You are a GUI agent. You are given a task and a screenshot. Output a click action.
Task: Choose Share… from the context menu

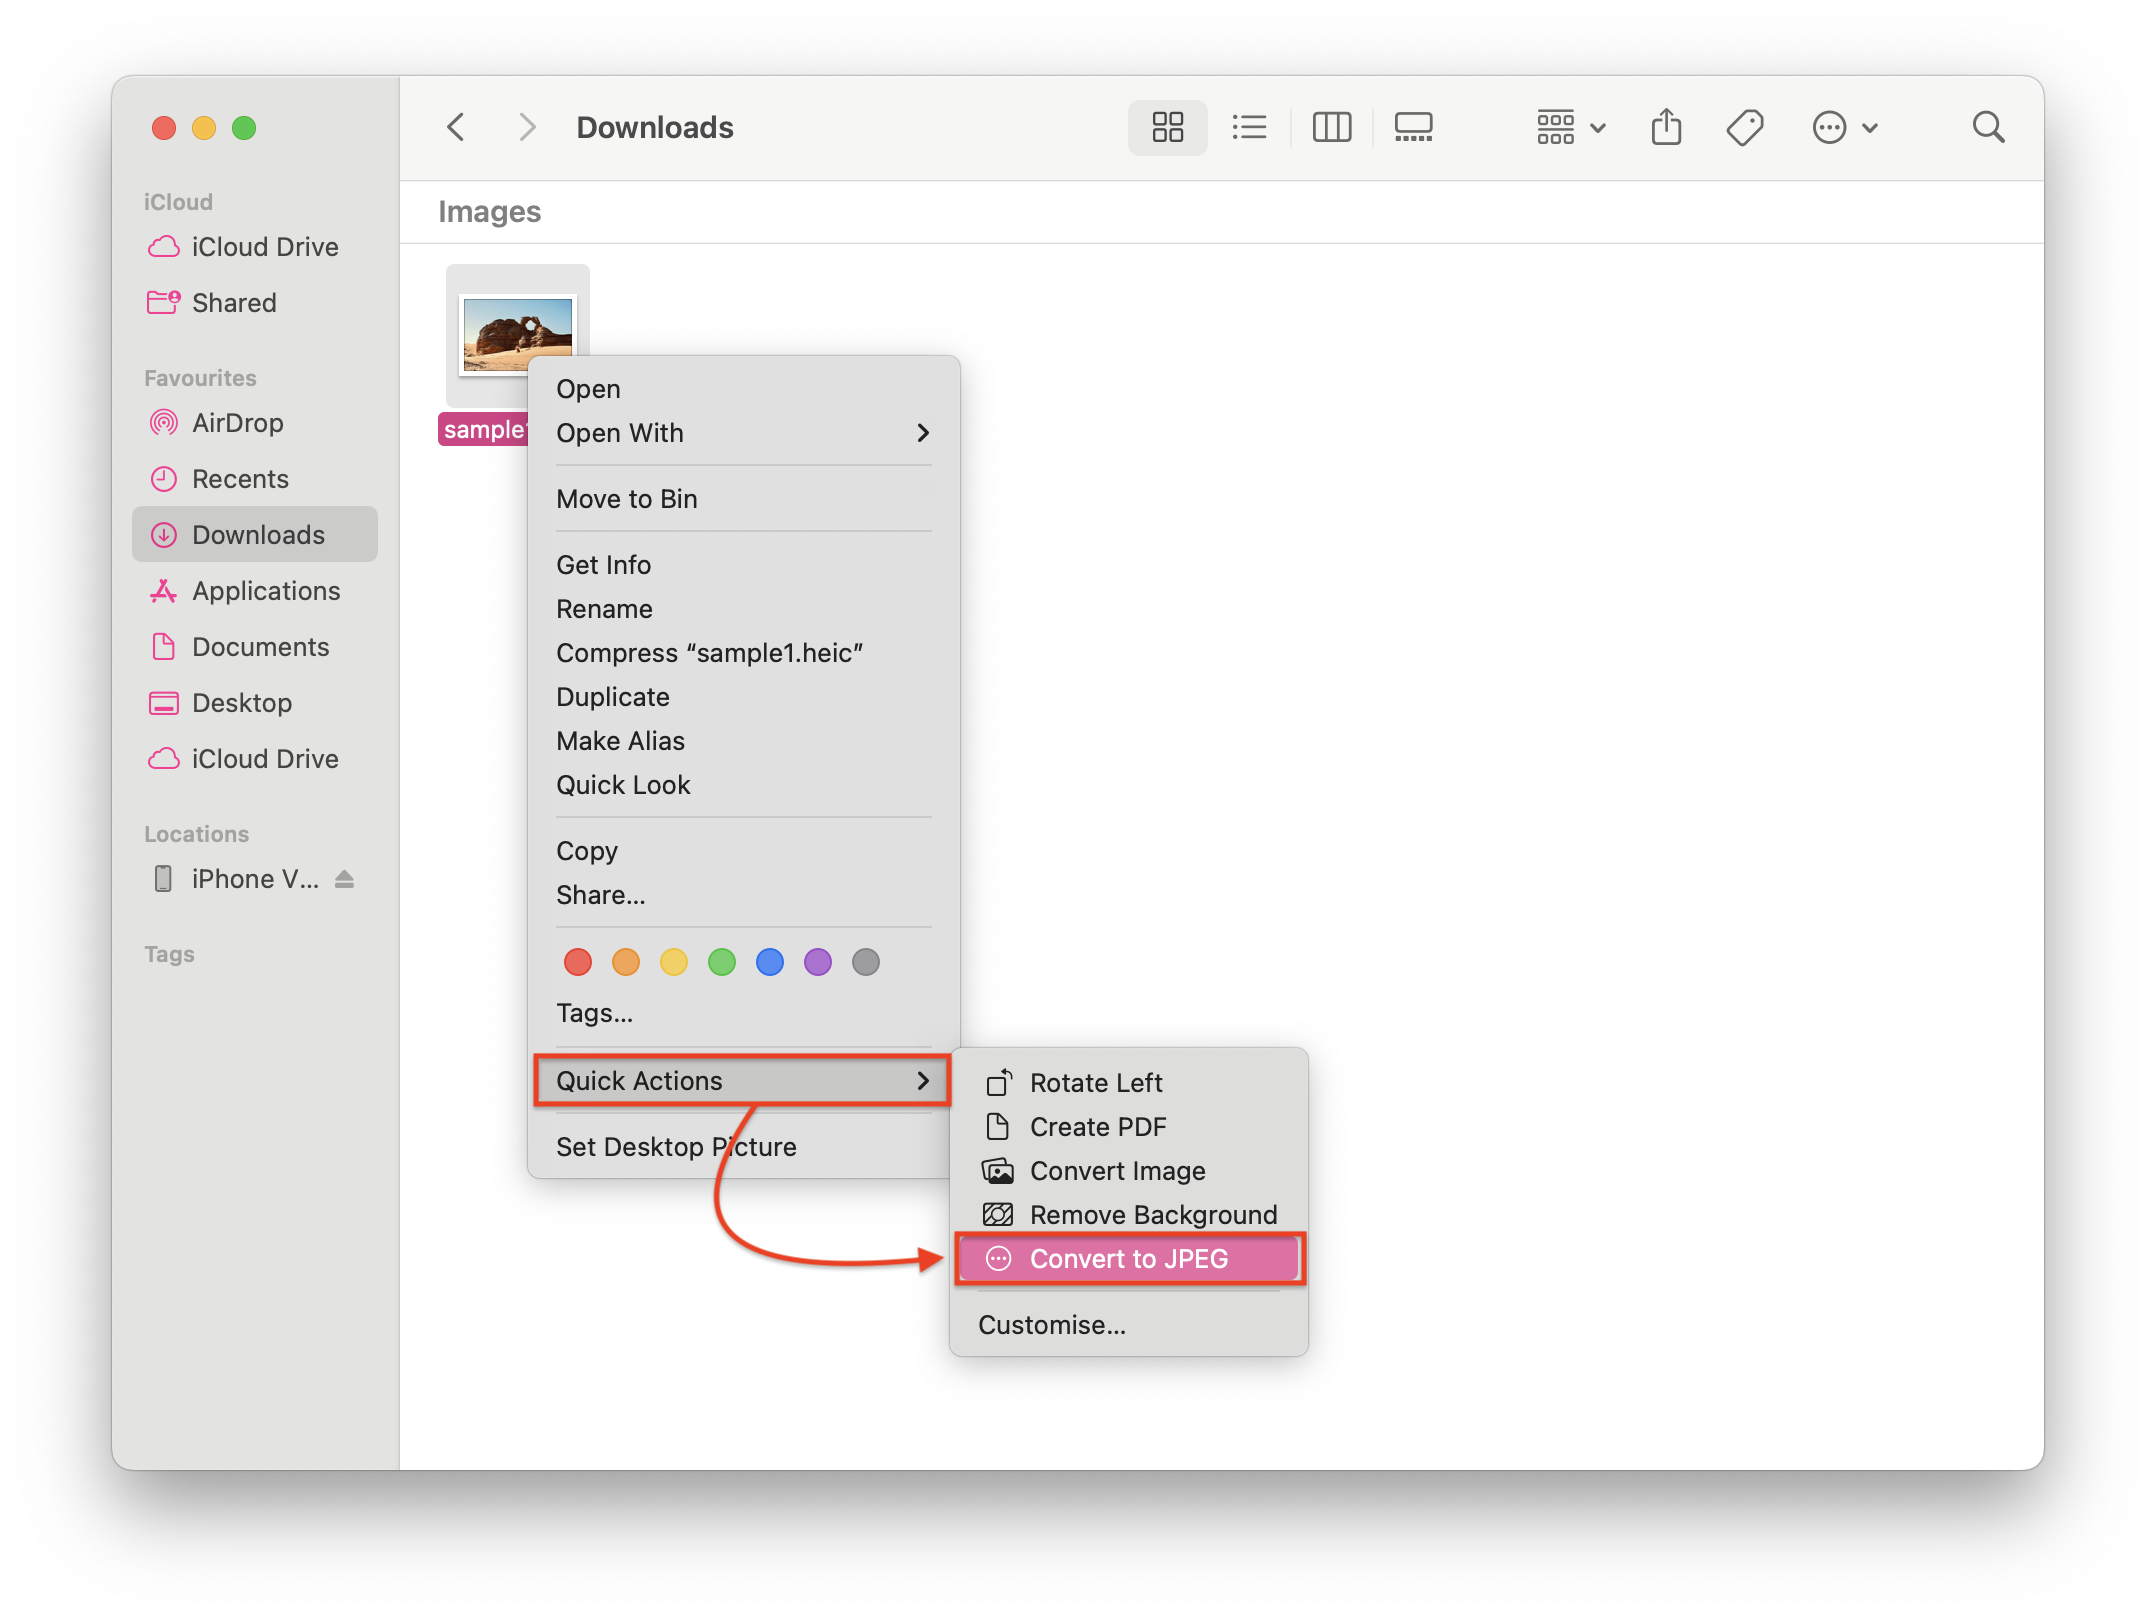point(744,895)
